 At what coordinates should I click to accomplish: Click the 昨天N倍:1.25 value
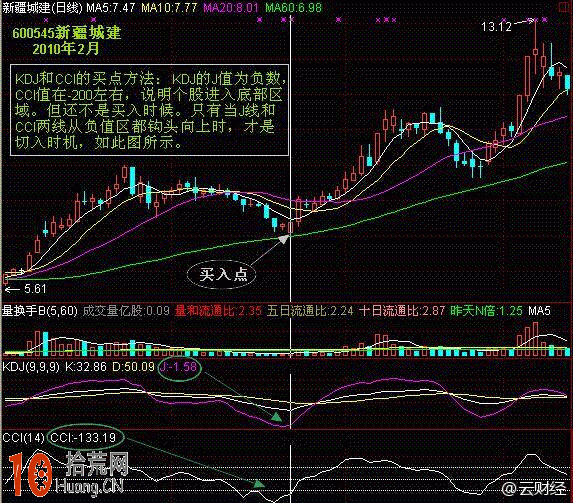(486, 311)
